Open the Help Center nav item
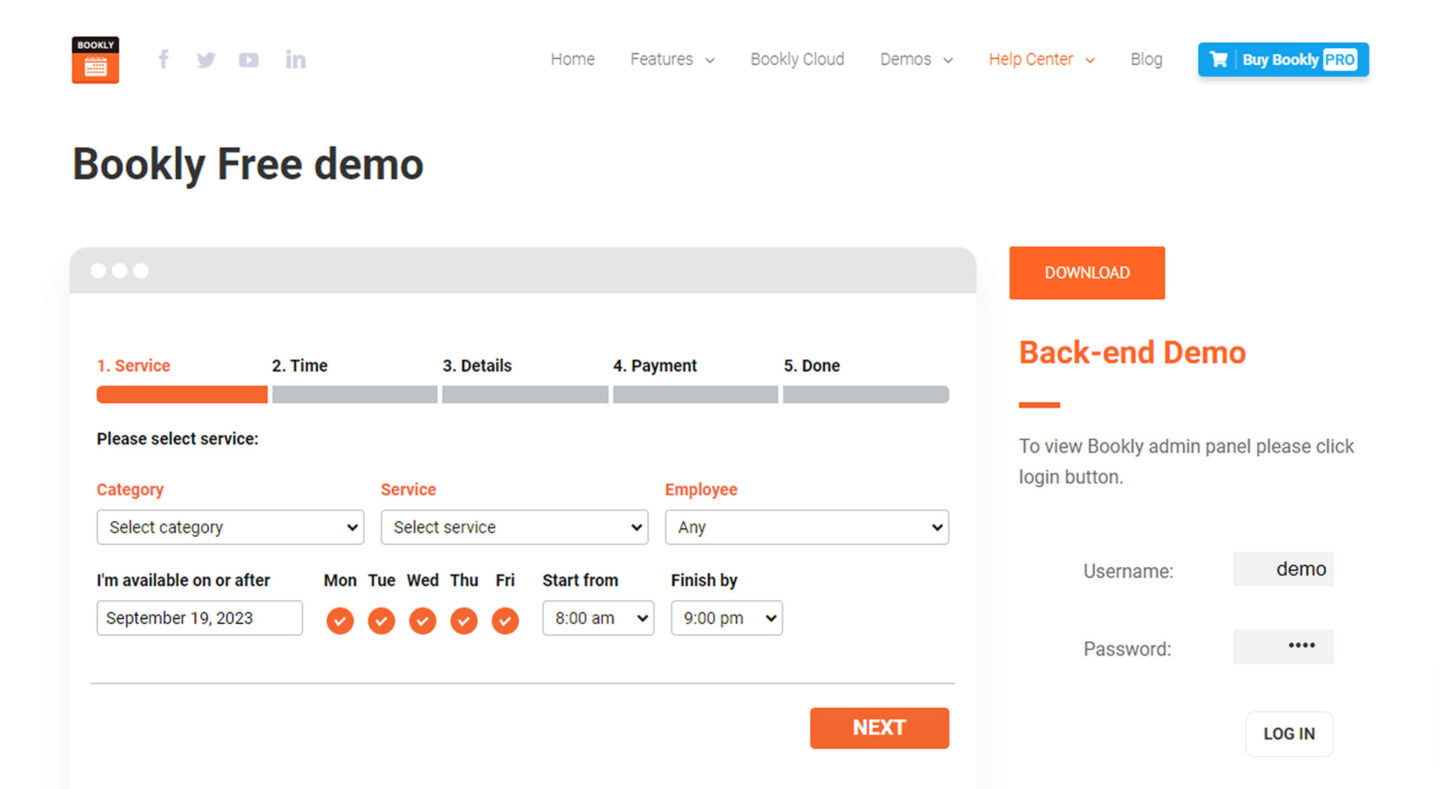The image size is (1440, 789). point(1031,59)
